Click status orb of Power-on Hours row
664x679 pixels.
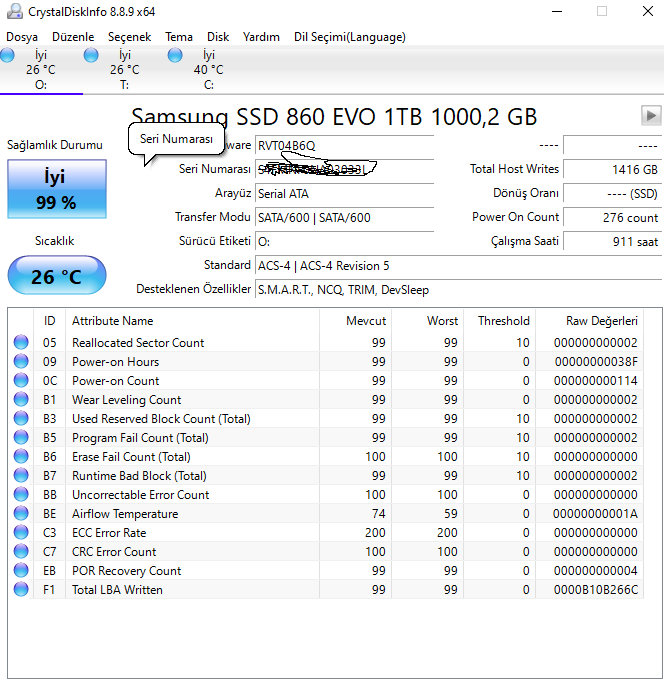click(x=21, y=361)
